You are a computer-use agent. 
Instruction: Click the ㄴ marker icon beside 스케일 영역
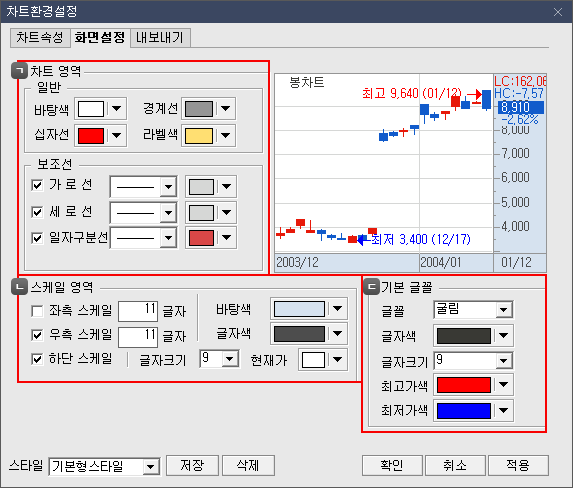[19, 287]
